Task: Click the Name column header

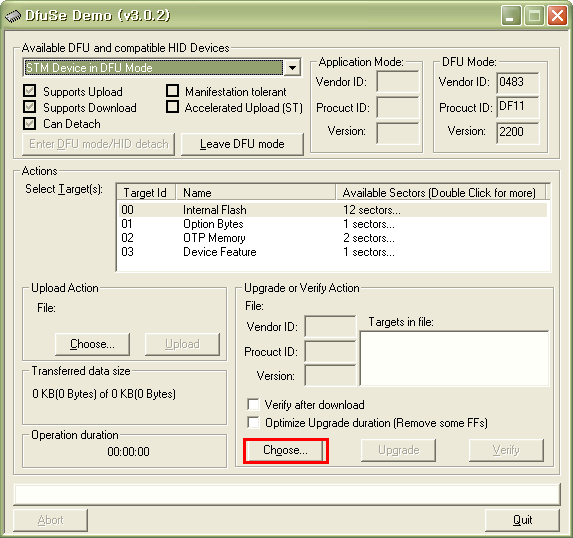Action: (x=256, y=192)
